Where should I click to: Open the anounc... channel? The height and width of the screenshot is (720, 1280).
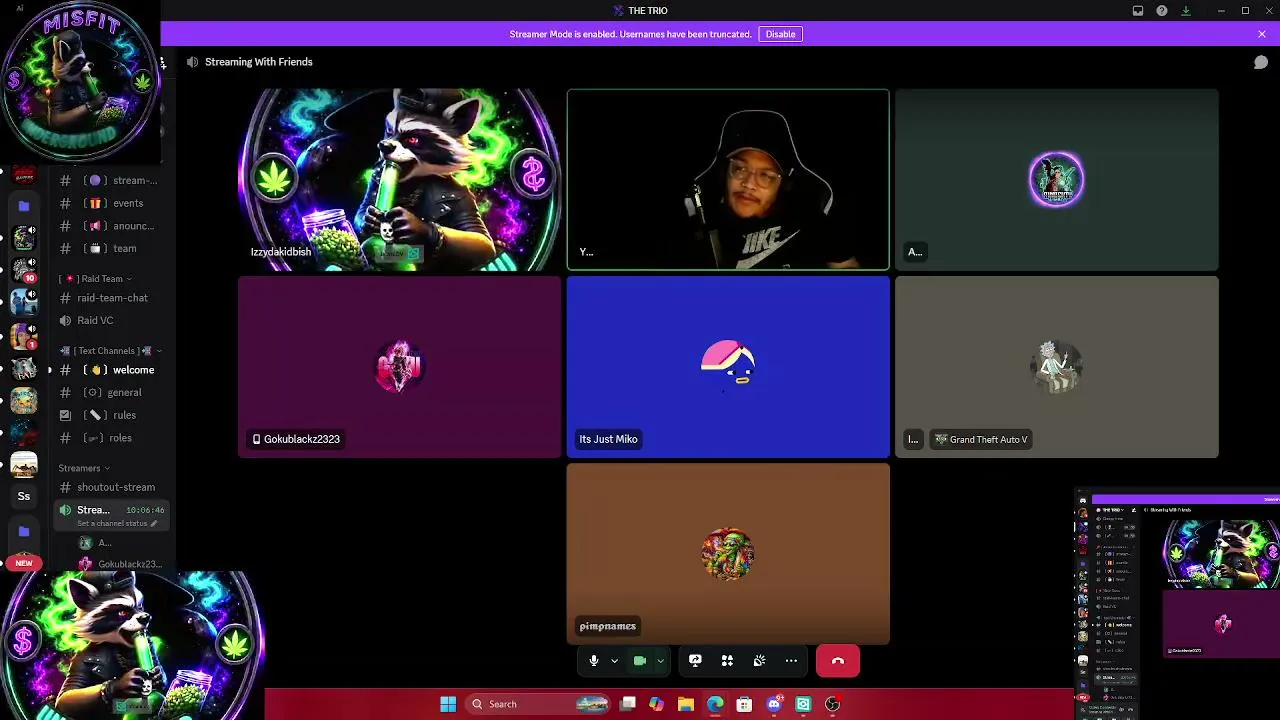[110, 226]
